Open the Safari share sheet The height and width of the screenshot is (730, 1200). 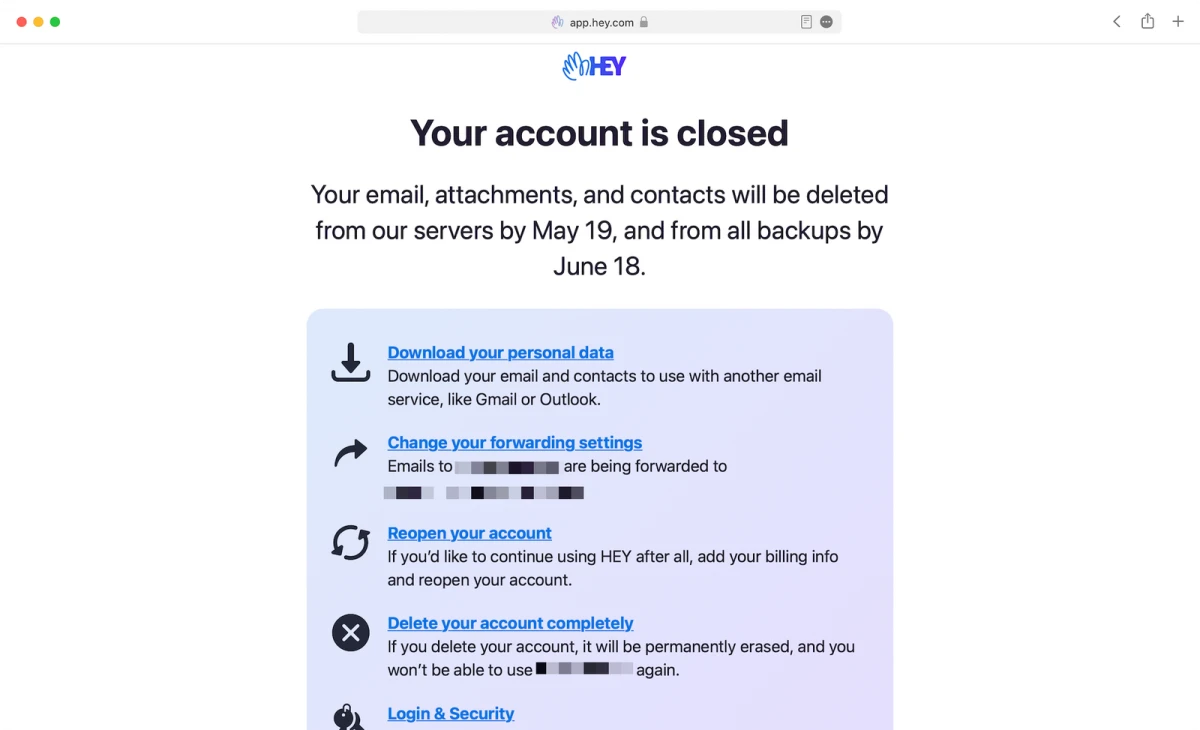coord(1147,22)
